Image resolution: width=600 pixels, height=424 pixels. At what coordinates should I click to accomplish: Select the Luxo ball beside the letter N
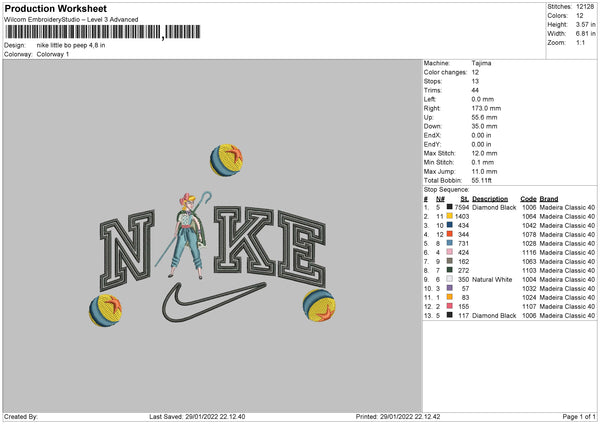click(106, 310)
